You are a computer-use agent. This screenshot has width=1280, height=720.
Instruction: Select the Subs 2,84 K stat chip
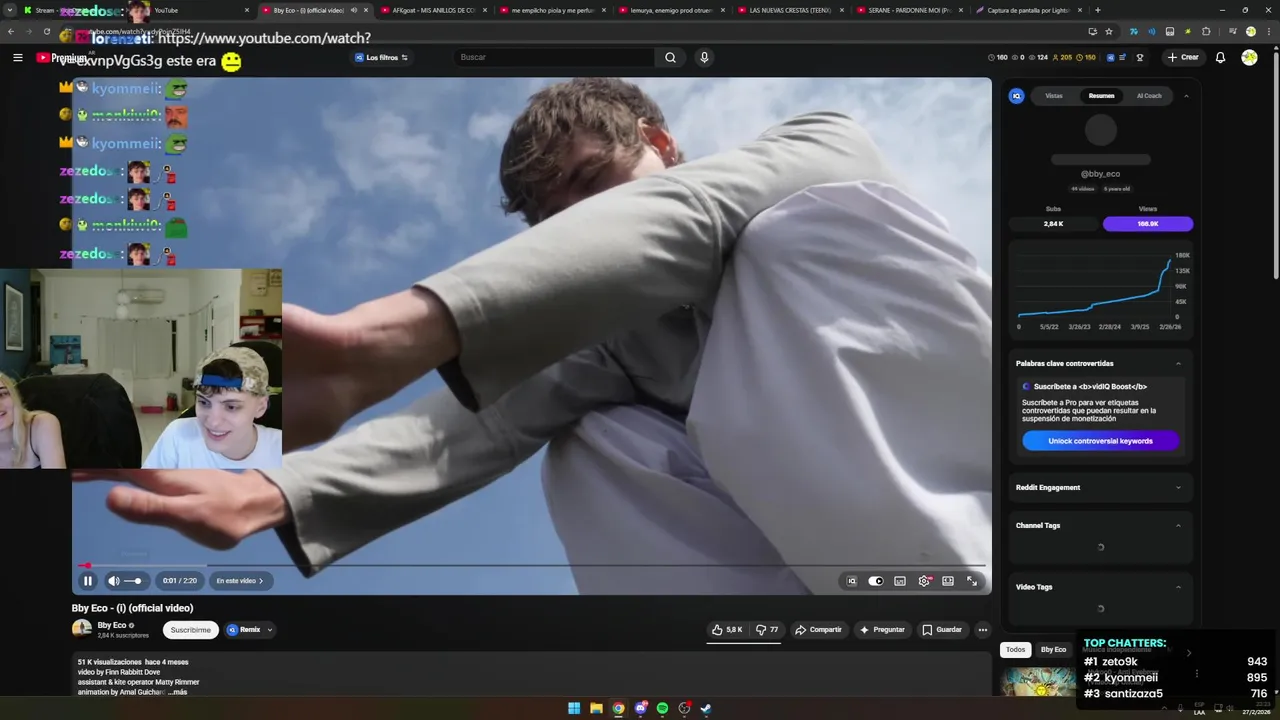1053,224
